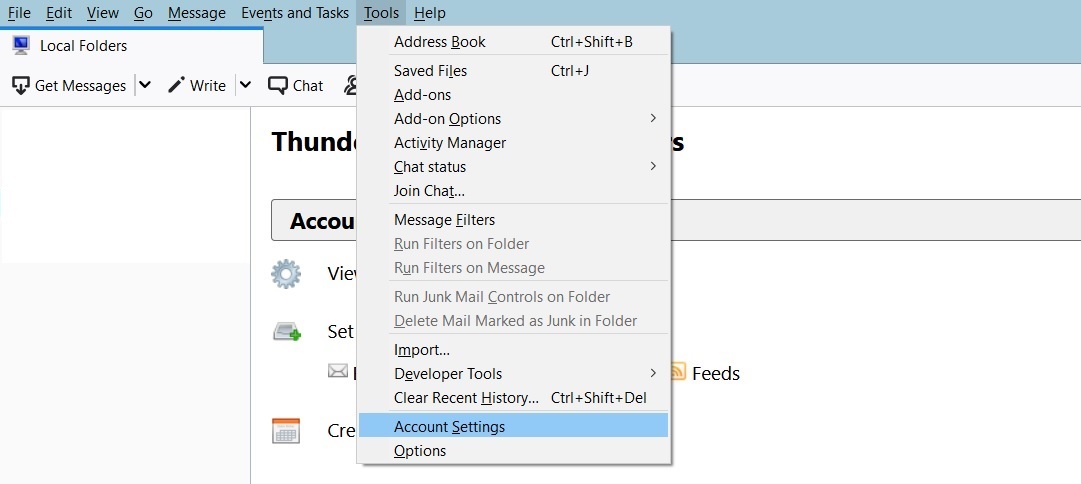Image resolution: width=1081 pixels, height=484 pixels.
Task: Click the email envelope icon
Action: point(338,372)
